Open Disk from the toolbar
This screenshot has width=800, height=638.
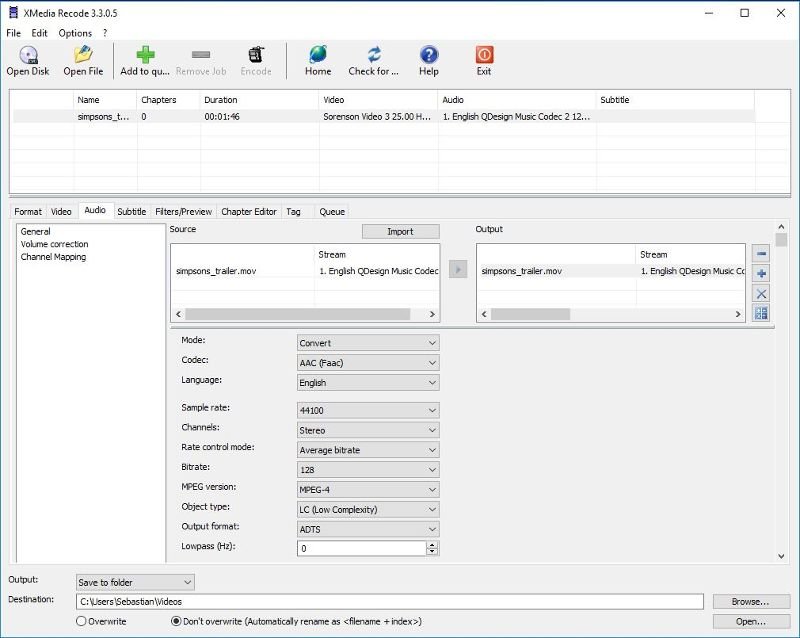point(28,60)
